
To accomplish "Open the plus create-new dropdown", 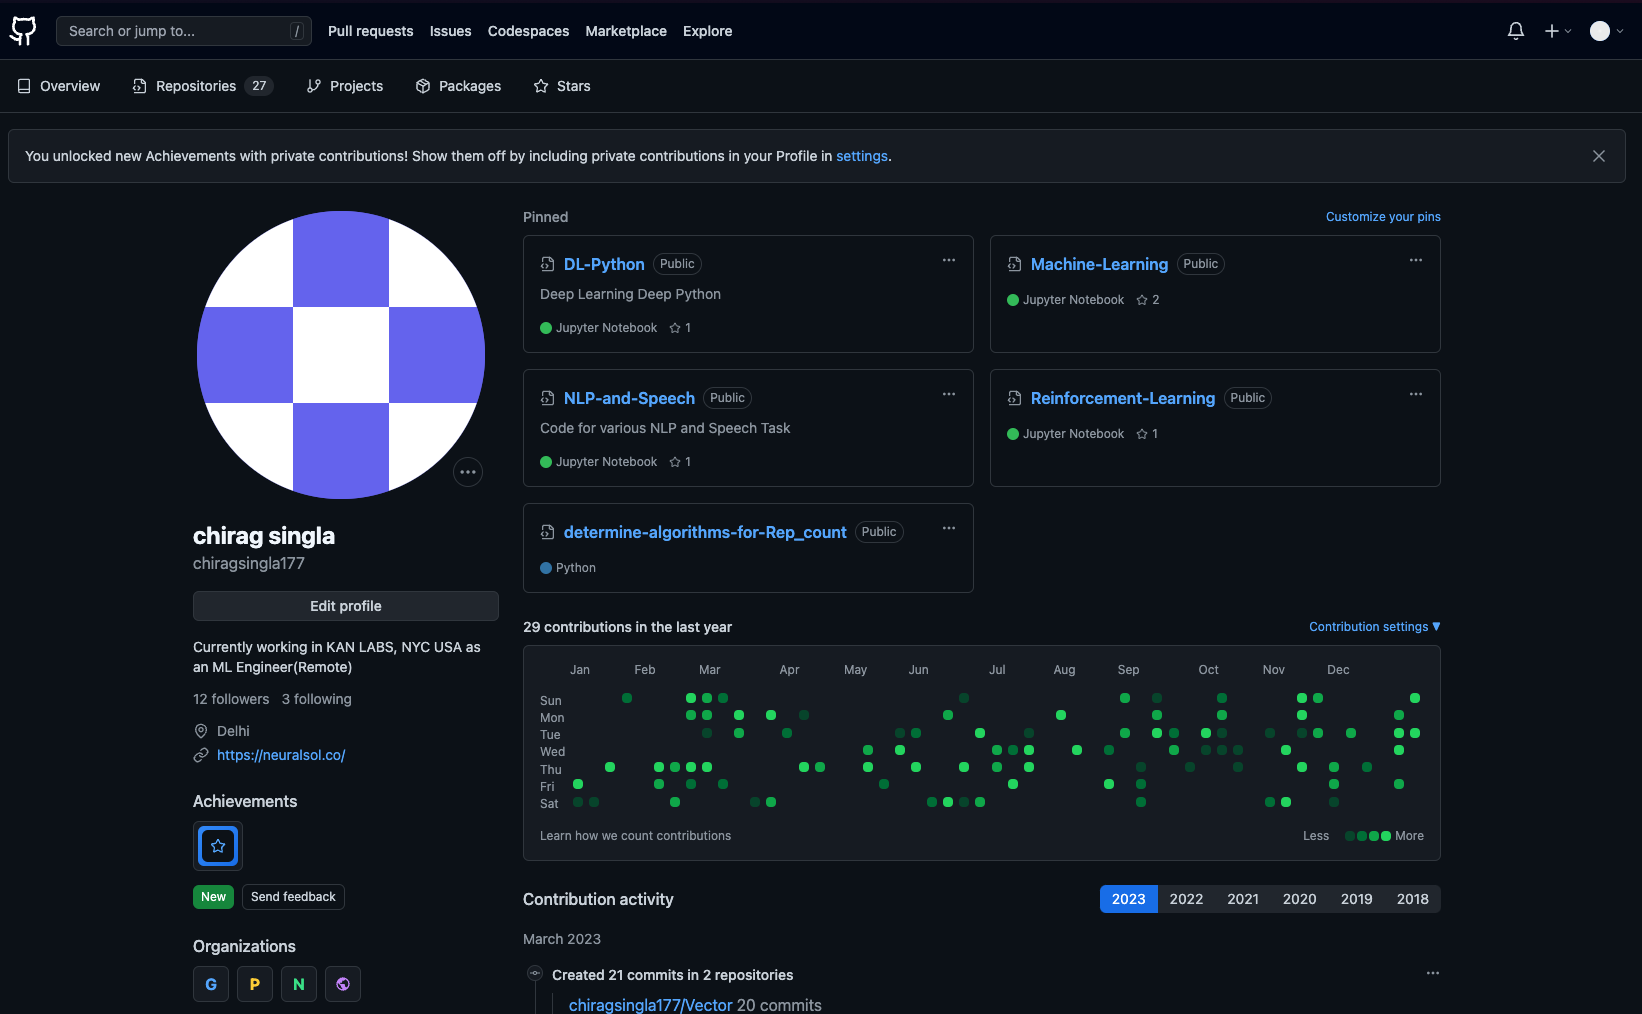I will 1558,31.
